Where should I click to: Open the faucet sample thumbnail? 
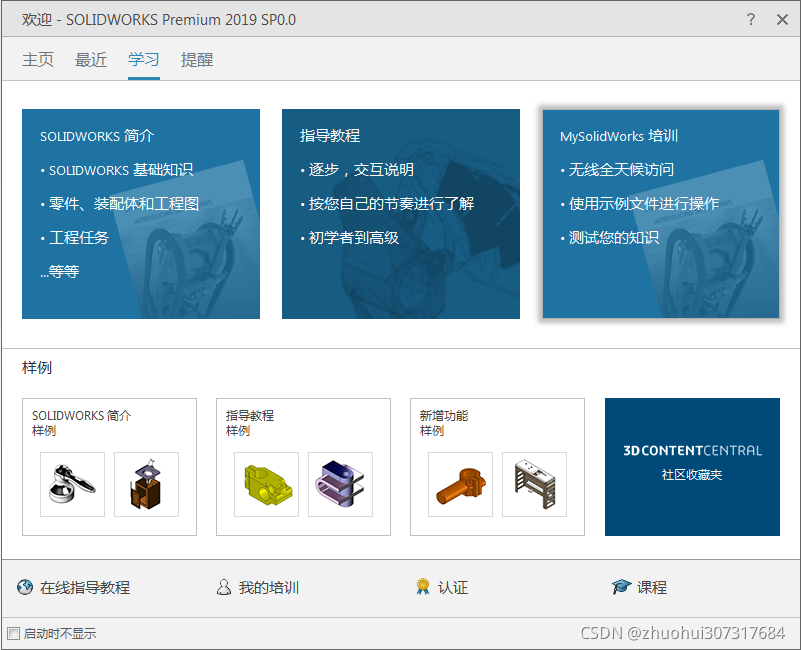click(72, 484)
